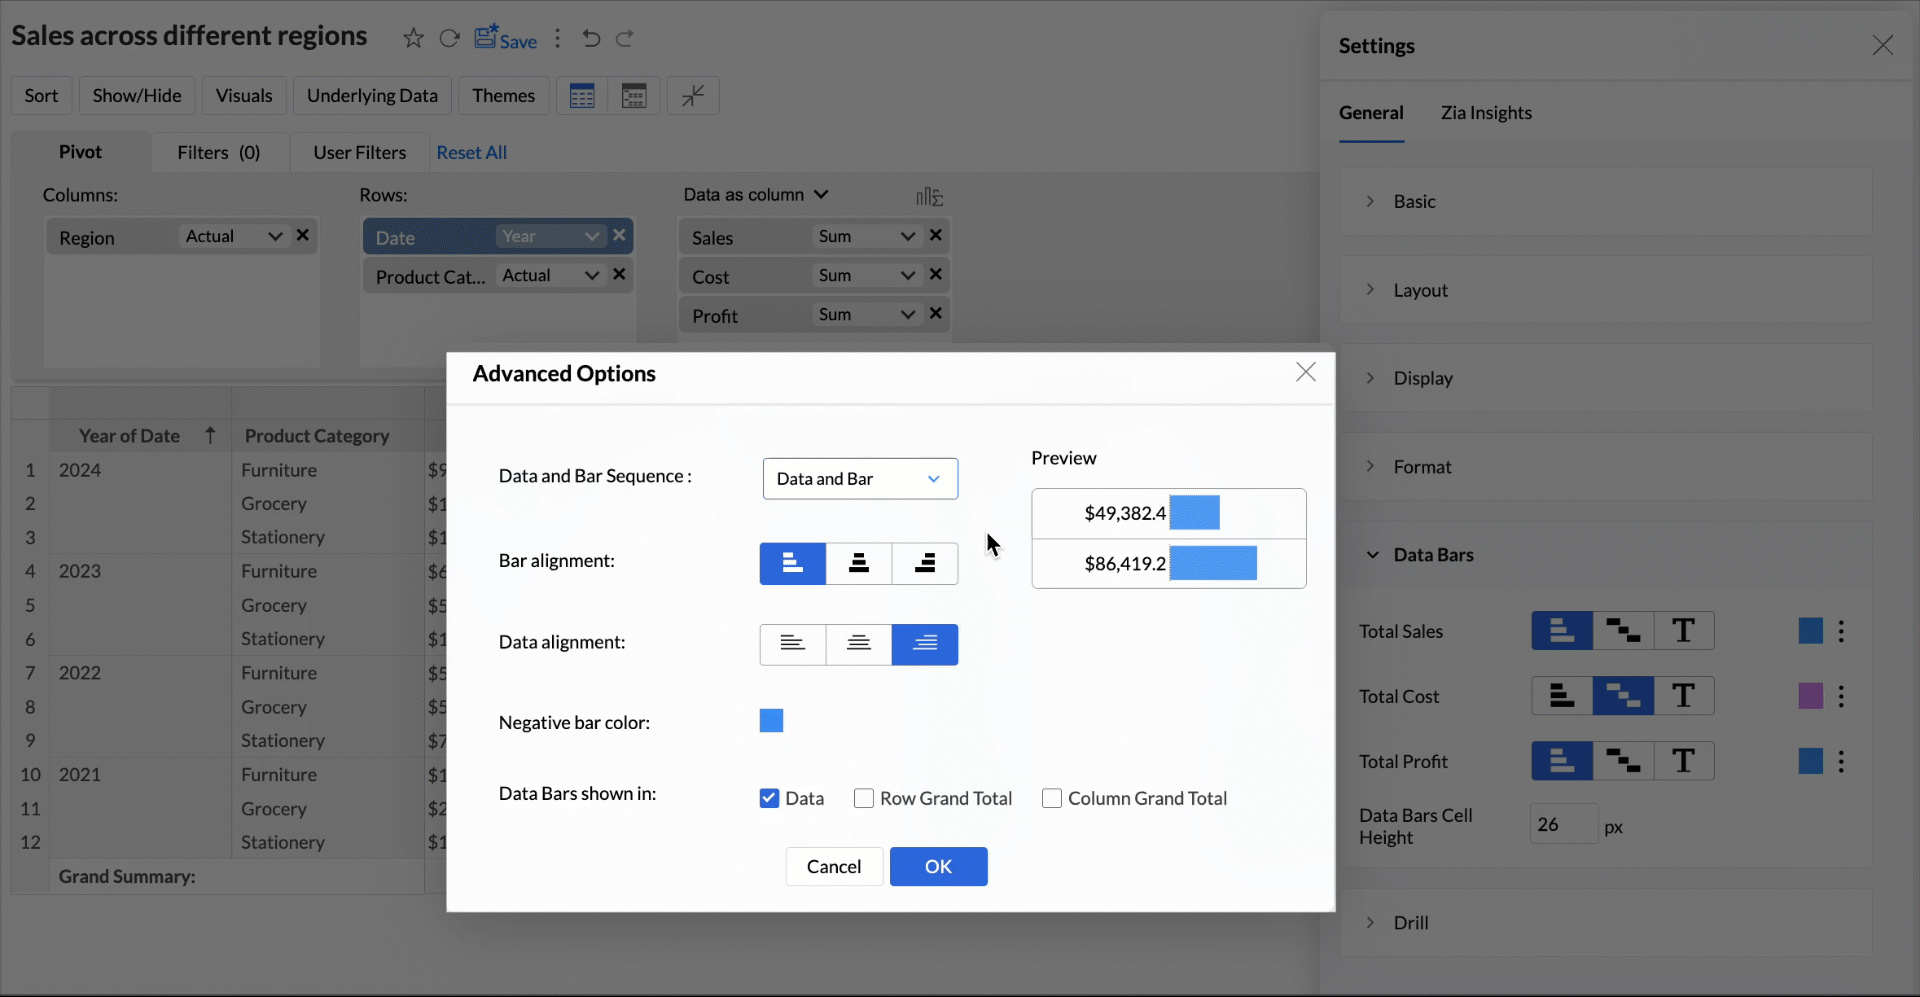The height and width of the screenshot is (997, 1920).
Task: Open the Data as column dropdown
Action: (756, 195)
